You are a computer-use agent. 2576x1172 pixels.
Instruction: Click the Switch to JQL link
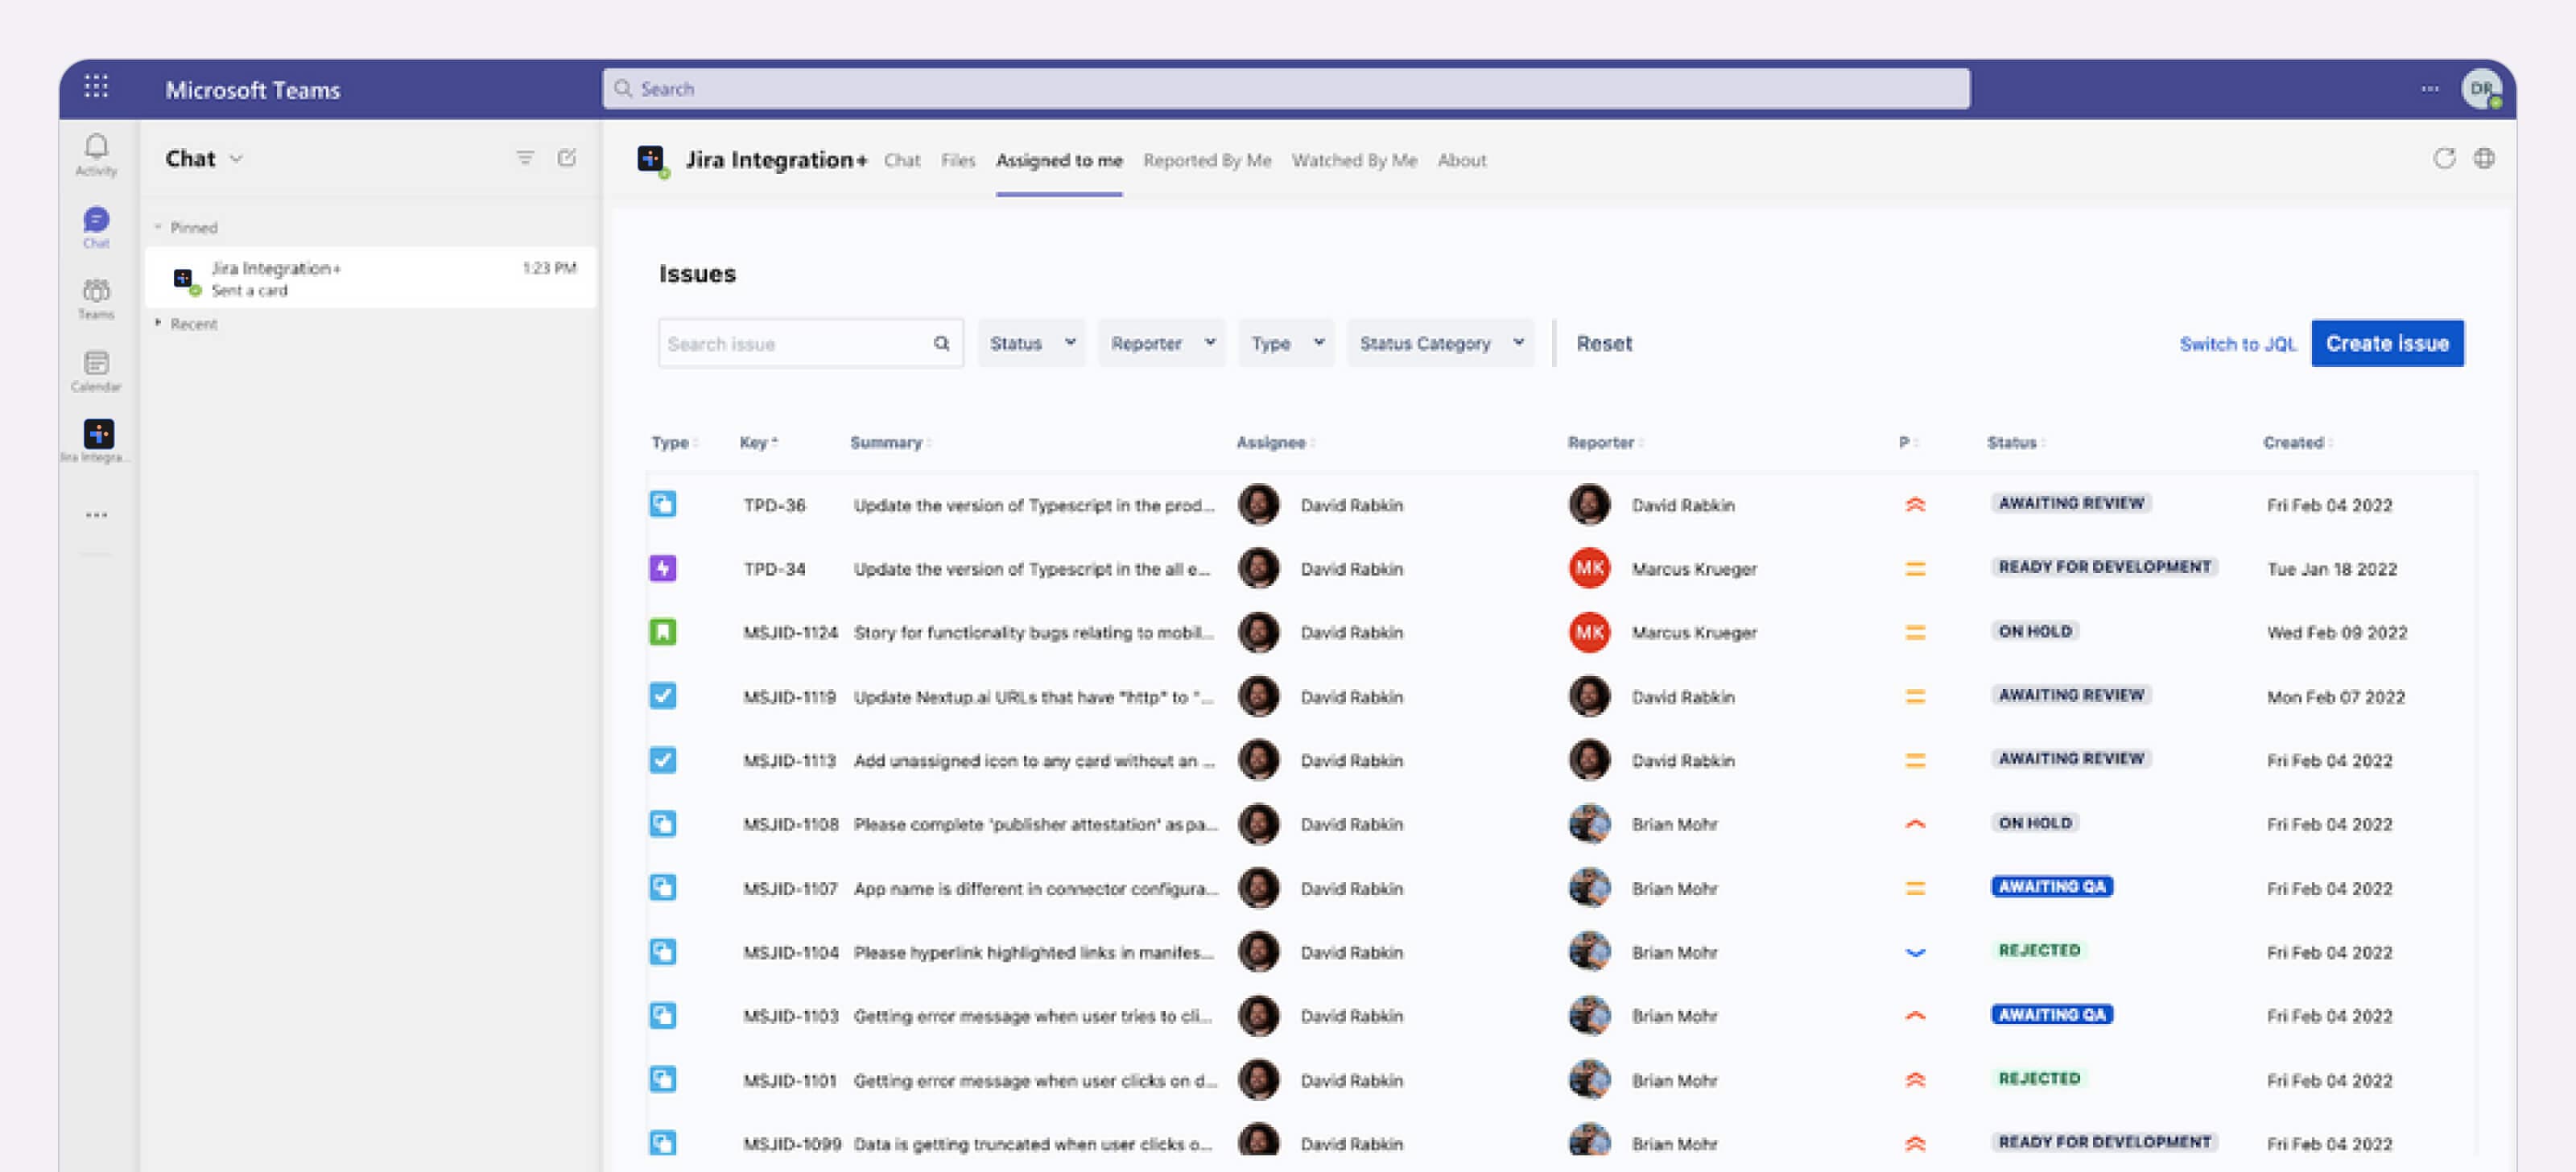coord(2237,344)
